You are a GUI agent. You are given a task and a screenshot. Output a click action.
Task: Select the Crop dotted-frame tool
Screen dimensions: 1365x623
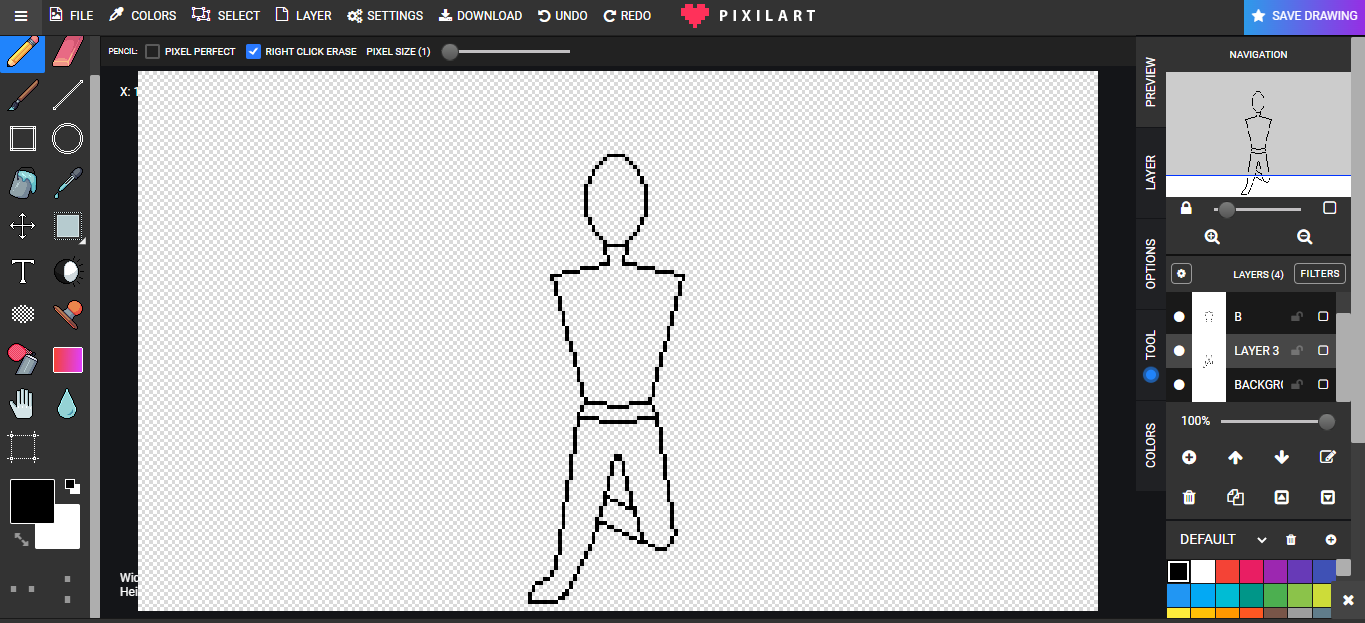coord(23,447)
